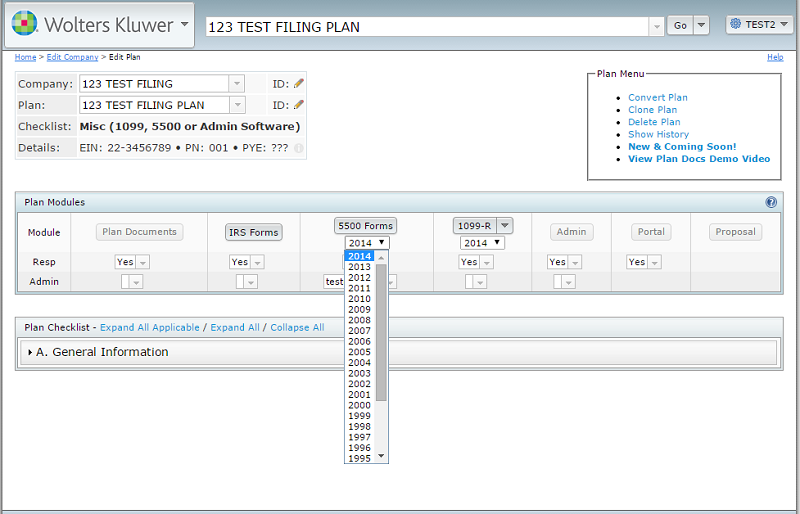Click the Wolters Kluwer logo icon
800x514 pixels.
click(x=24, y=23)
